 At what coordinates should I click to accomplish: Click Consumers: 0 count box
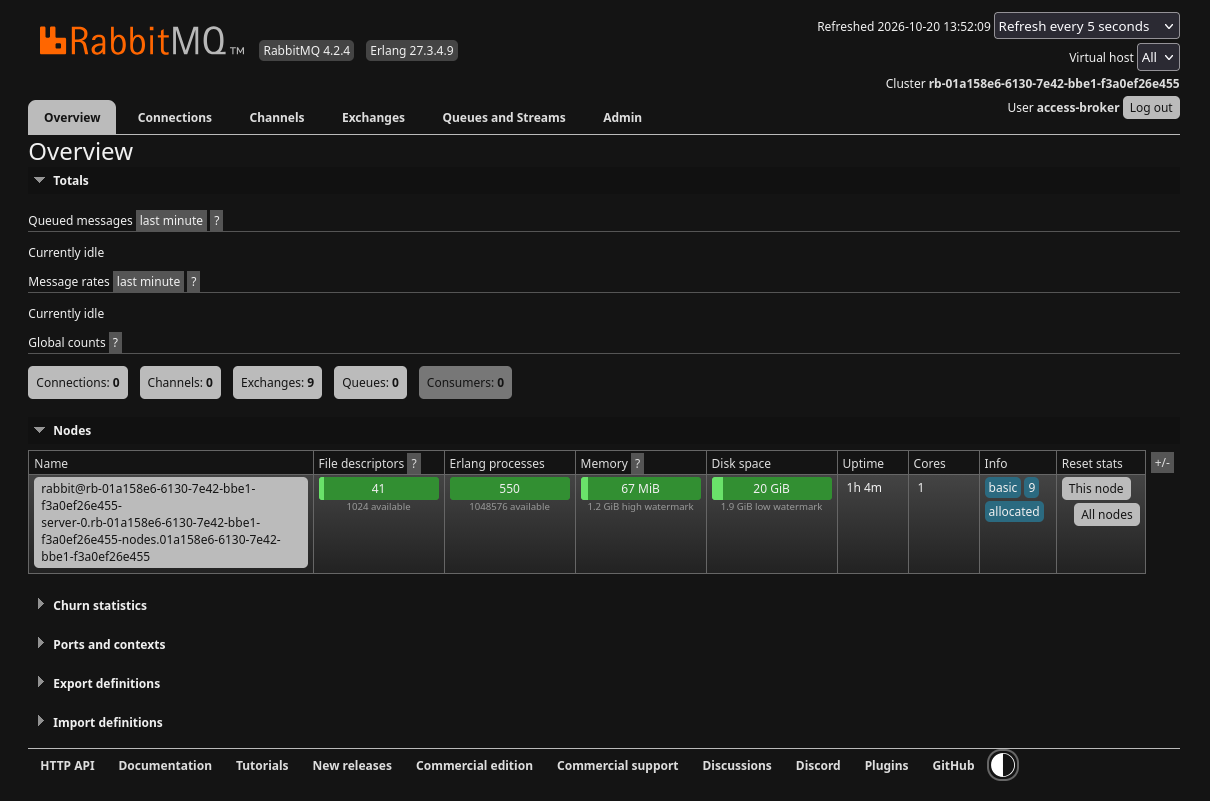pyautogui.click(x=465, y=383)
